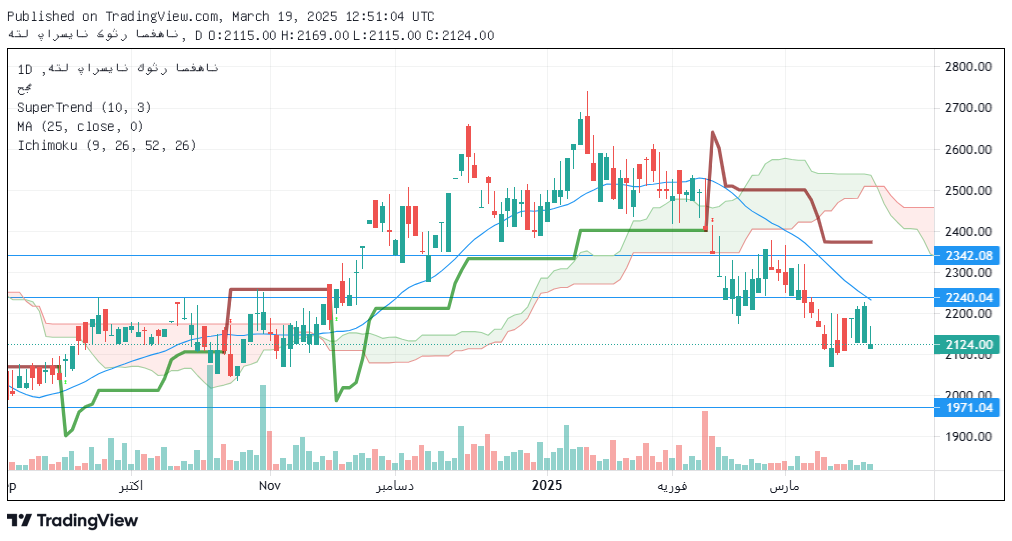Click the دسامبر label on time axis
This screenshot has height=541, width=1012.
coord(396,486)
